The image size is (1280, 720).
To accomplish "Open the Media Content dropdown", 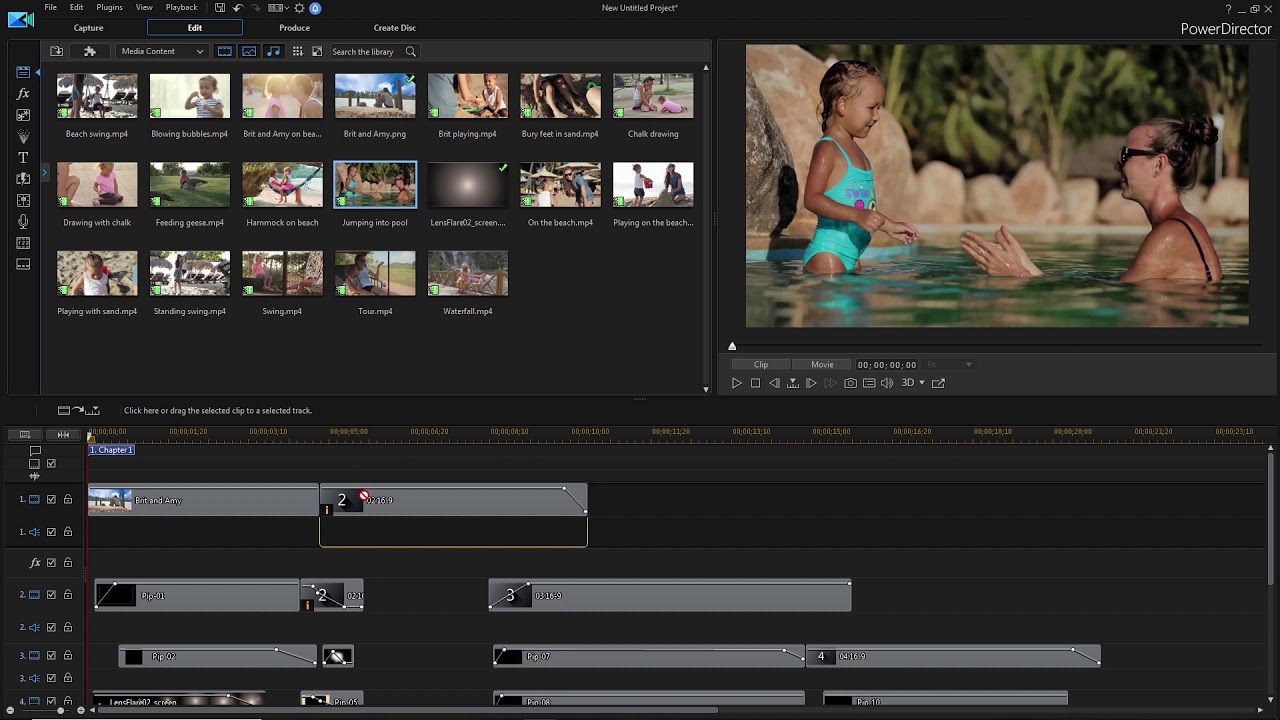I will [x=162, y=51].
